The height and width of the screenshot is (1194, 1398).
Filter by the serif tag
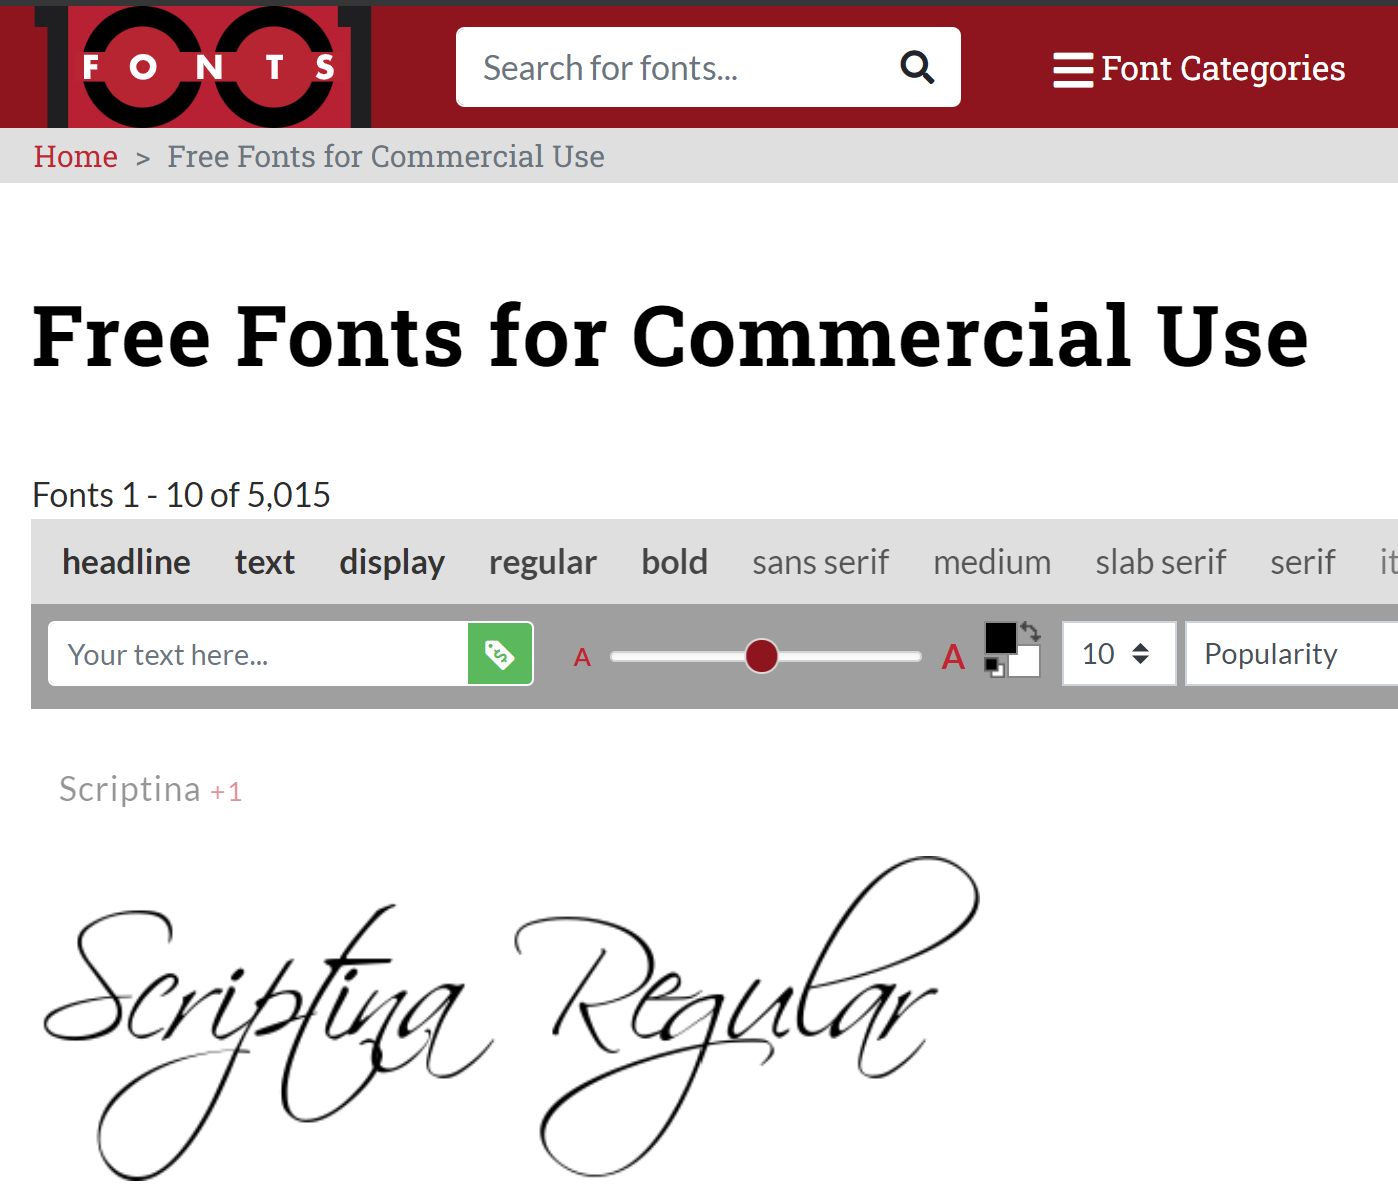pyautogui.click(x=1303, y=562)
